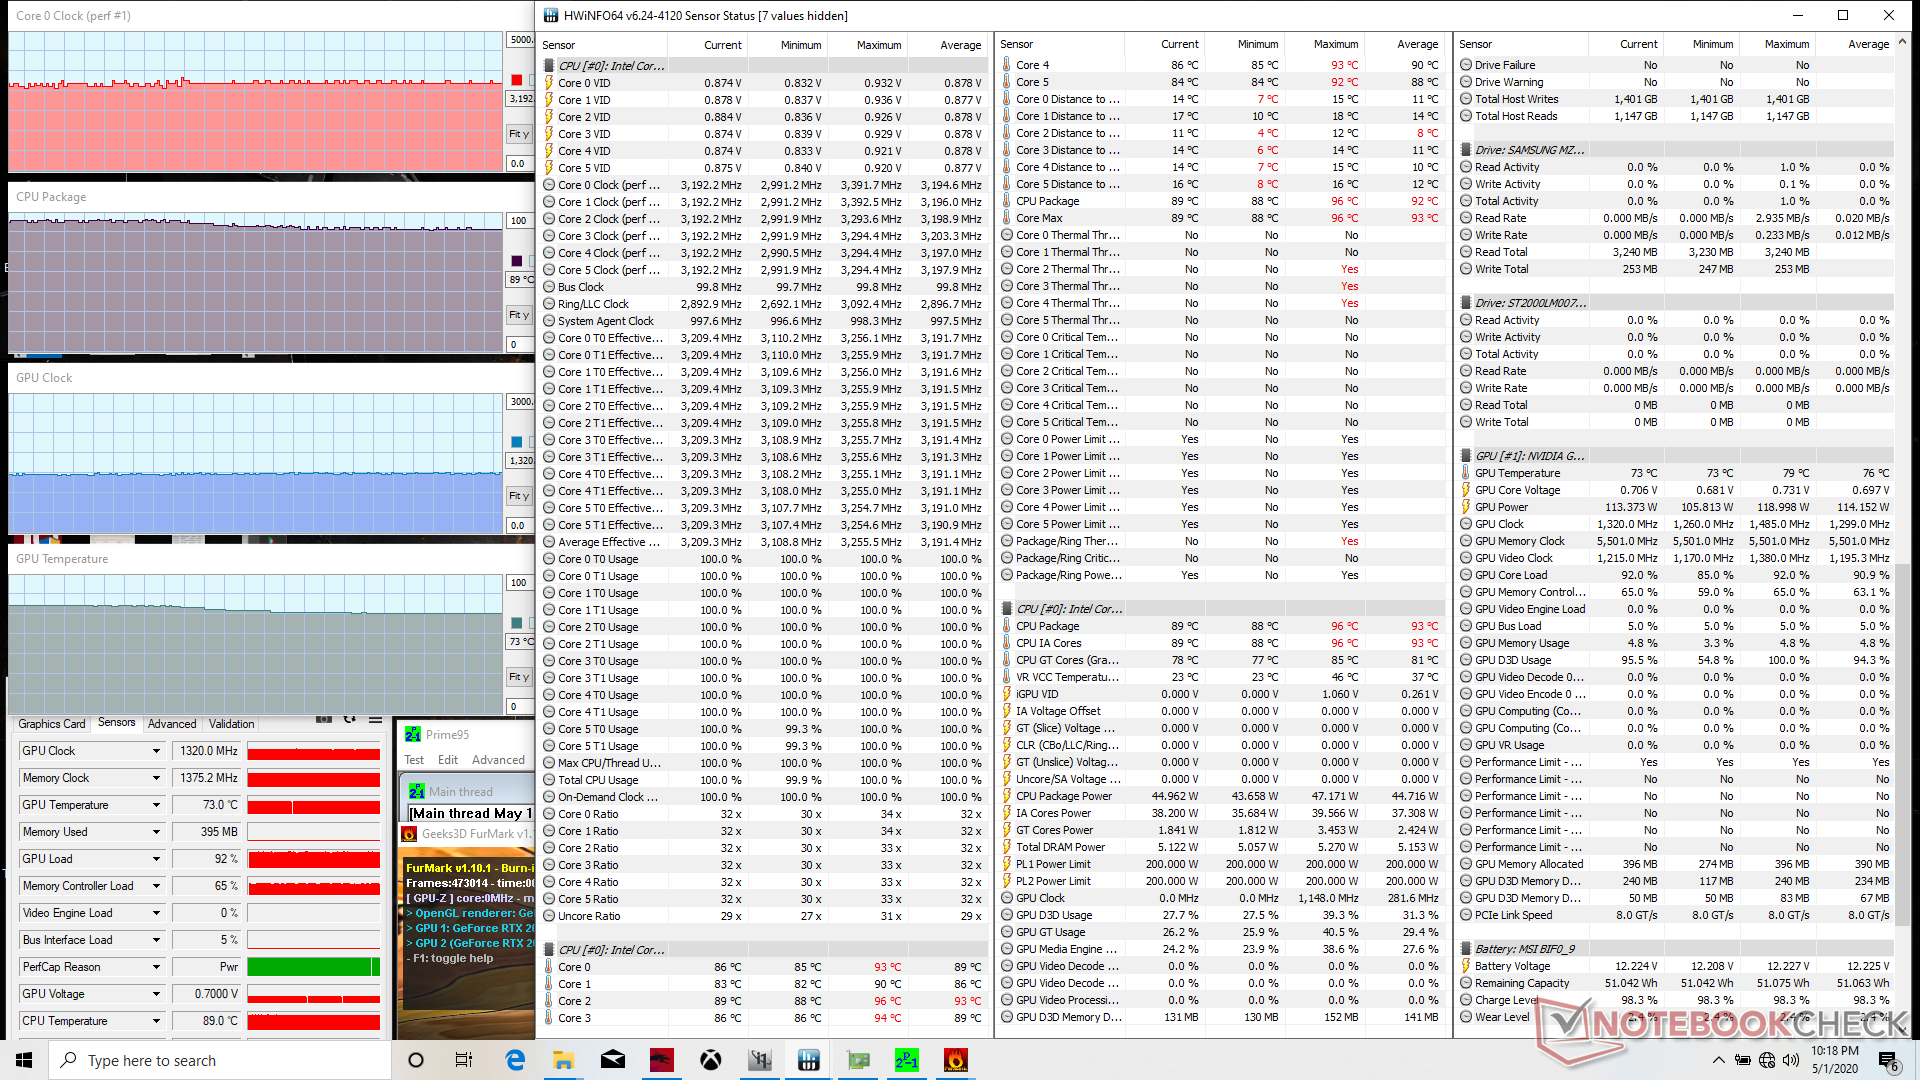
Task: Click the thermometer icon beside GPU Temperature row
Action: 1465,473
